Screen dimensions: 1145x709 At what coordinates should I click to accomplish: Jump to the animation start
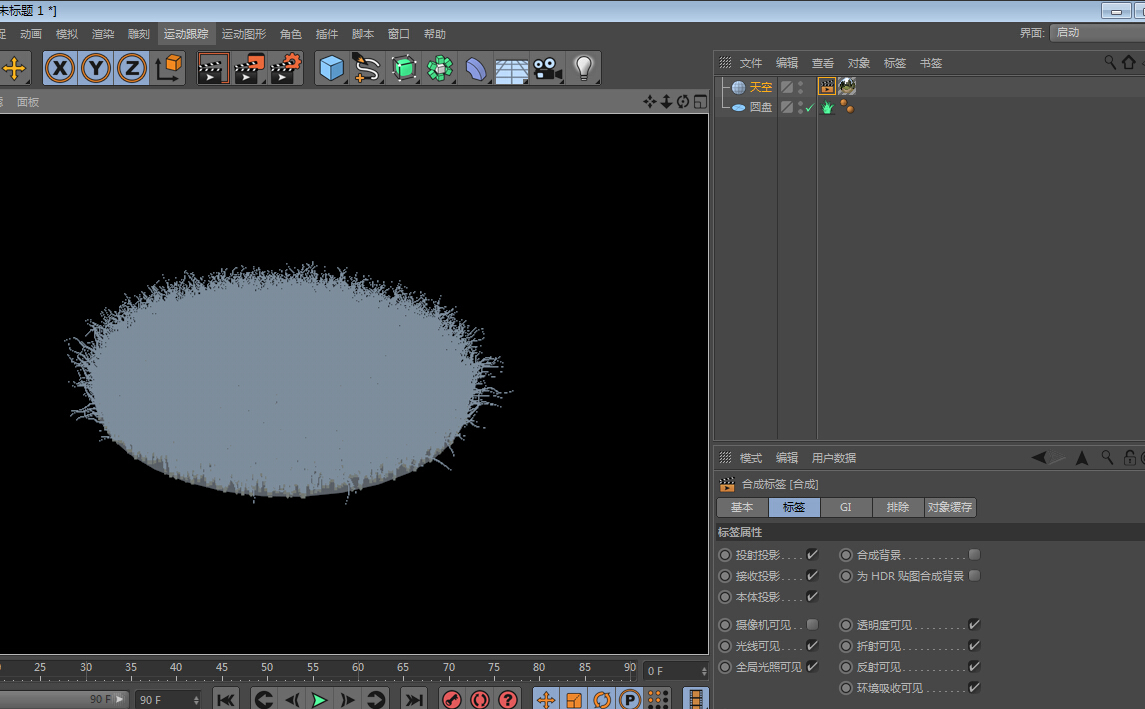(226, 700)
